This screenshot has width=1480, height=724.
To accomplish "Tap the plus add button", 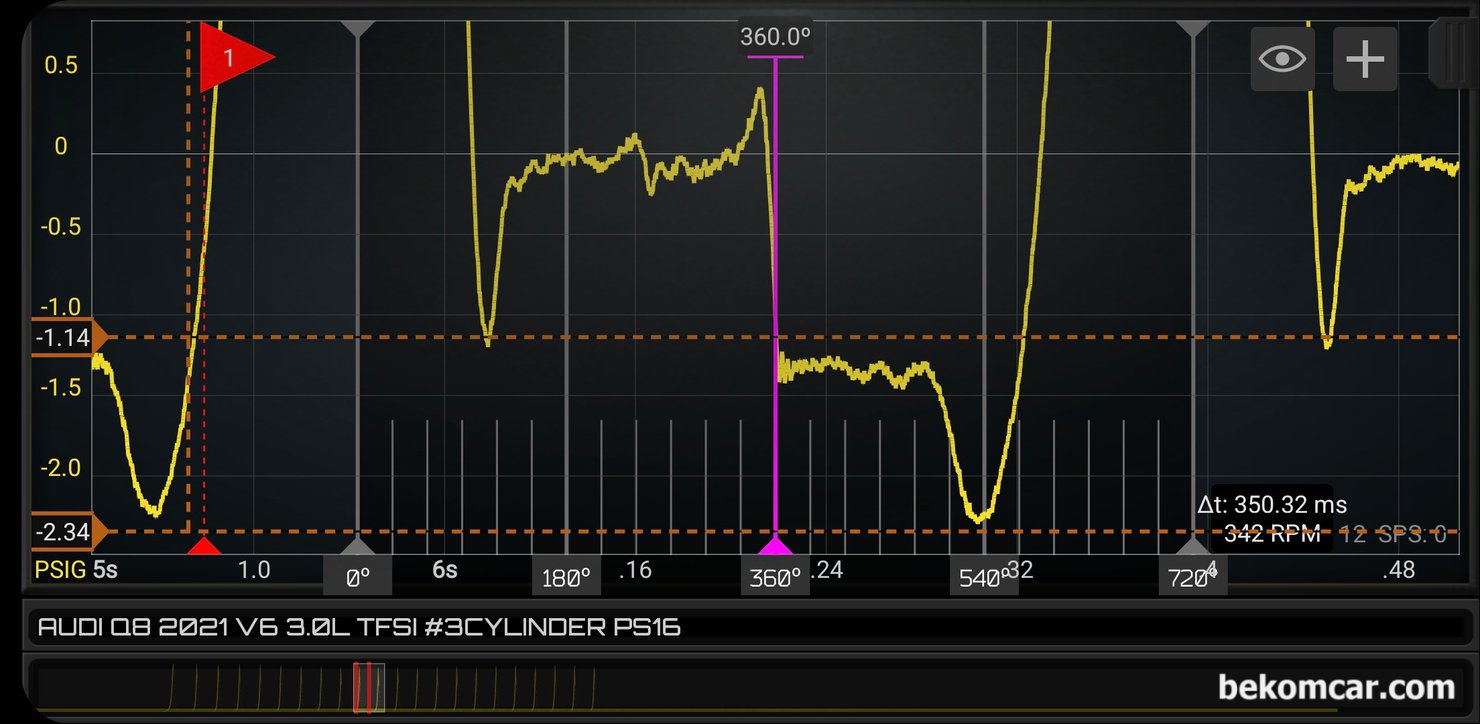I will tap(1365, 59).
